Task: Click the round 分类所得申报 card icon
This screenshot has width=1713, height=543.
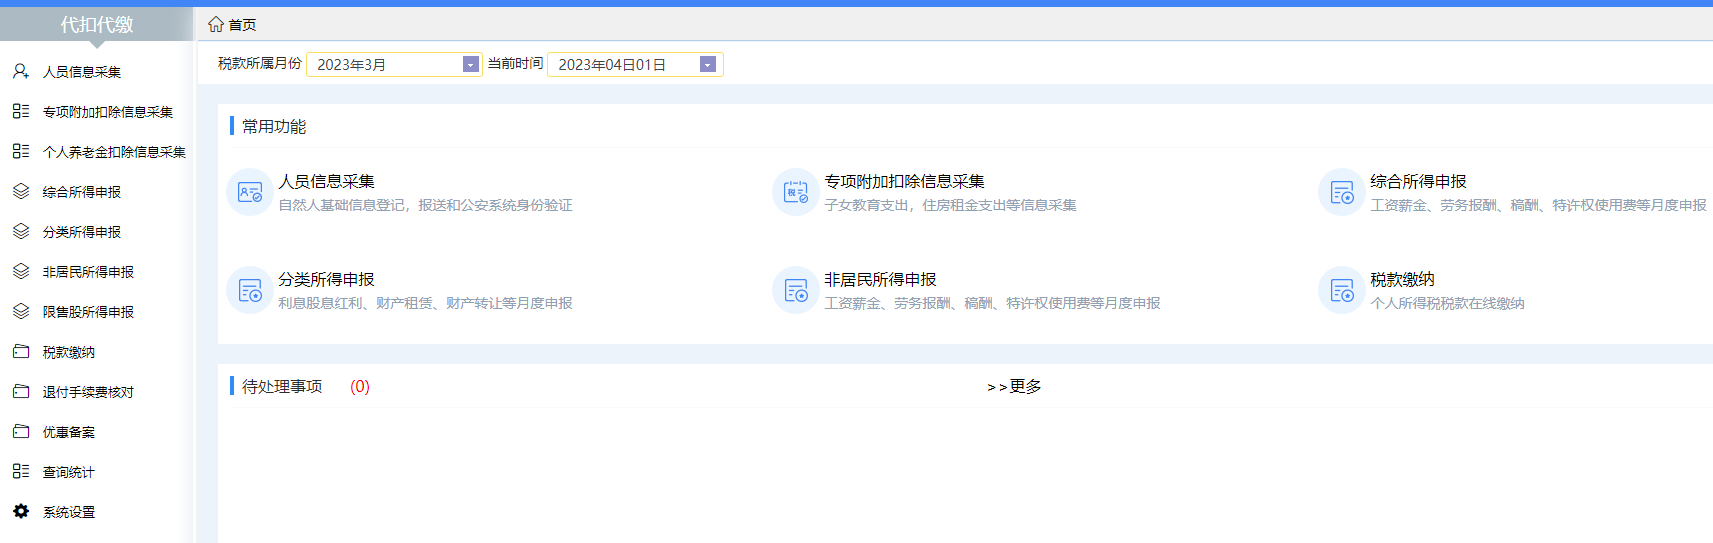Action: [250, 290]
